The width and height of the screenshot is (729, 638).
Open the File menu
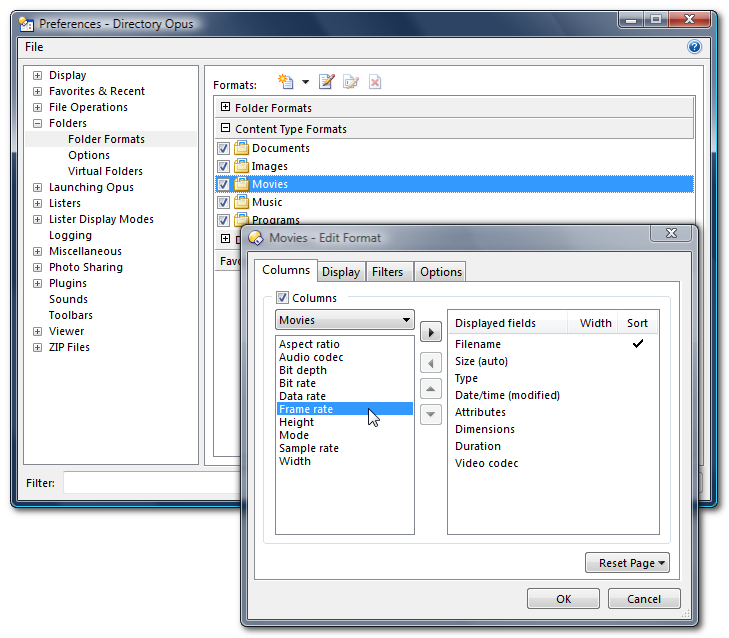[x=34, y=47]
